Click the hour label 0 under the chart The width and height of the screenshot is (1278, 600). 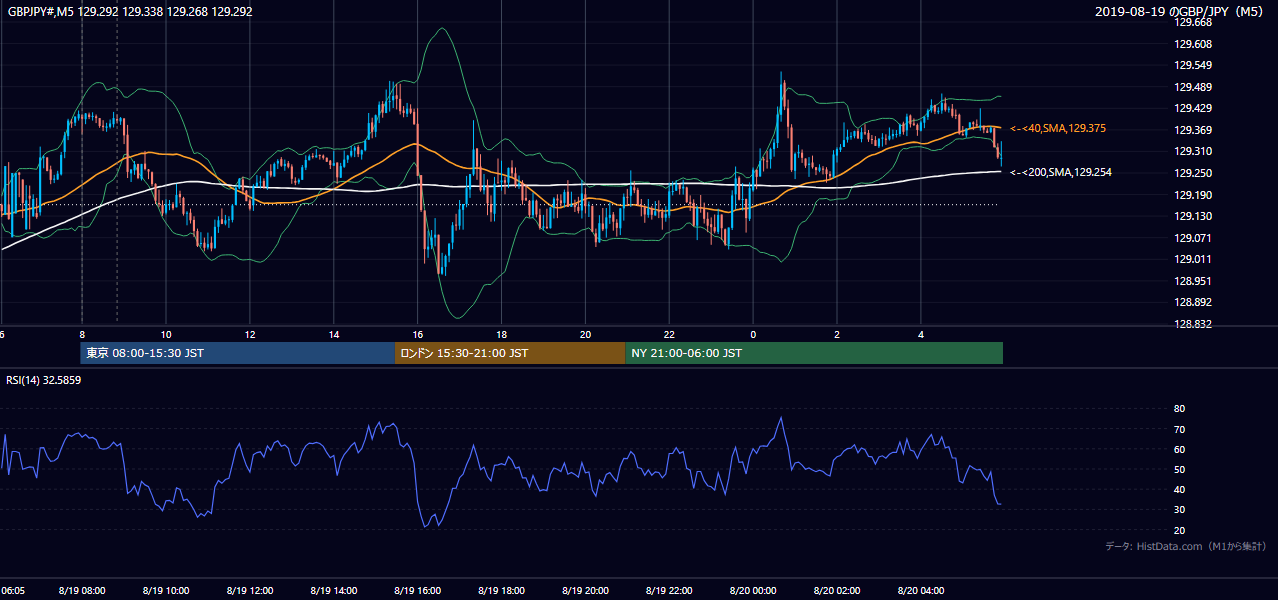(753, 334)
